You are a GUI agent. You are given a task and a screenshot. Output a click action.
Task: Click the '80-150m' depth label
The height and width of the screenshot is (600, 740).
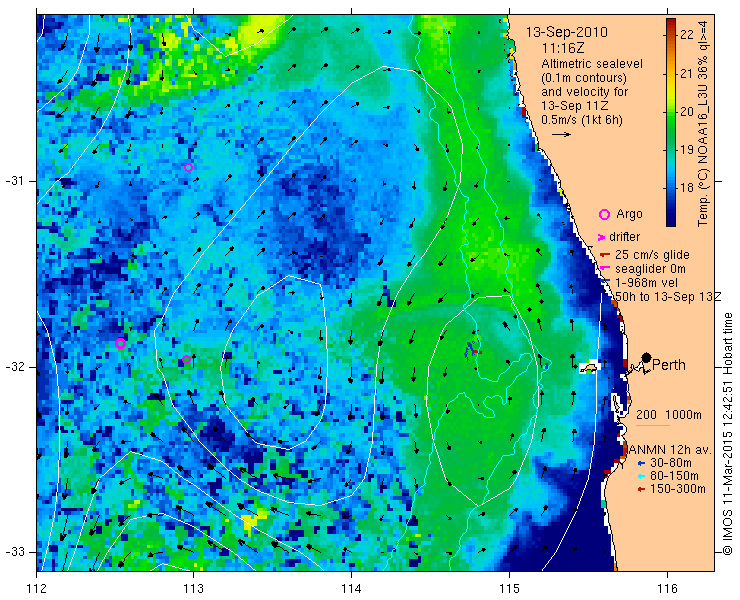pyautogui.click(x=674, y=475)
